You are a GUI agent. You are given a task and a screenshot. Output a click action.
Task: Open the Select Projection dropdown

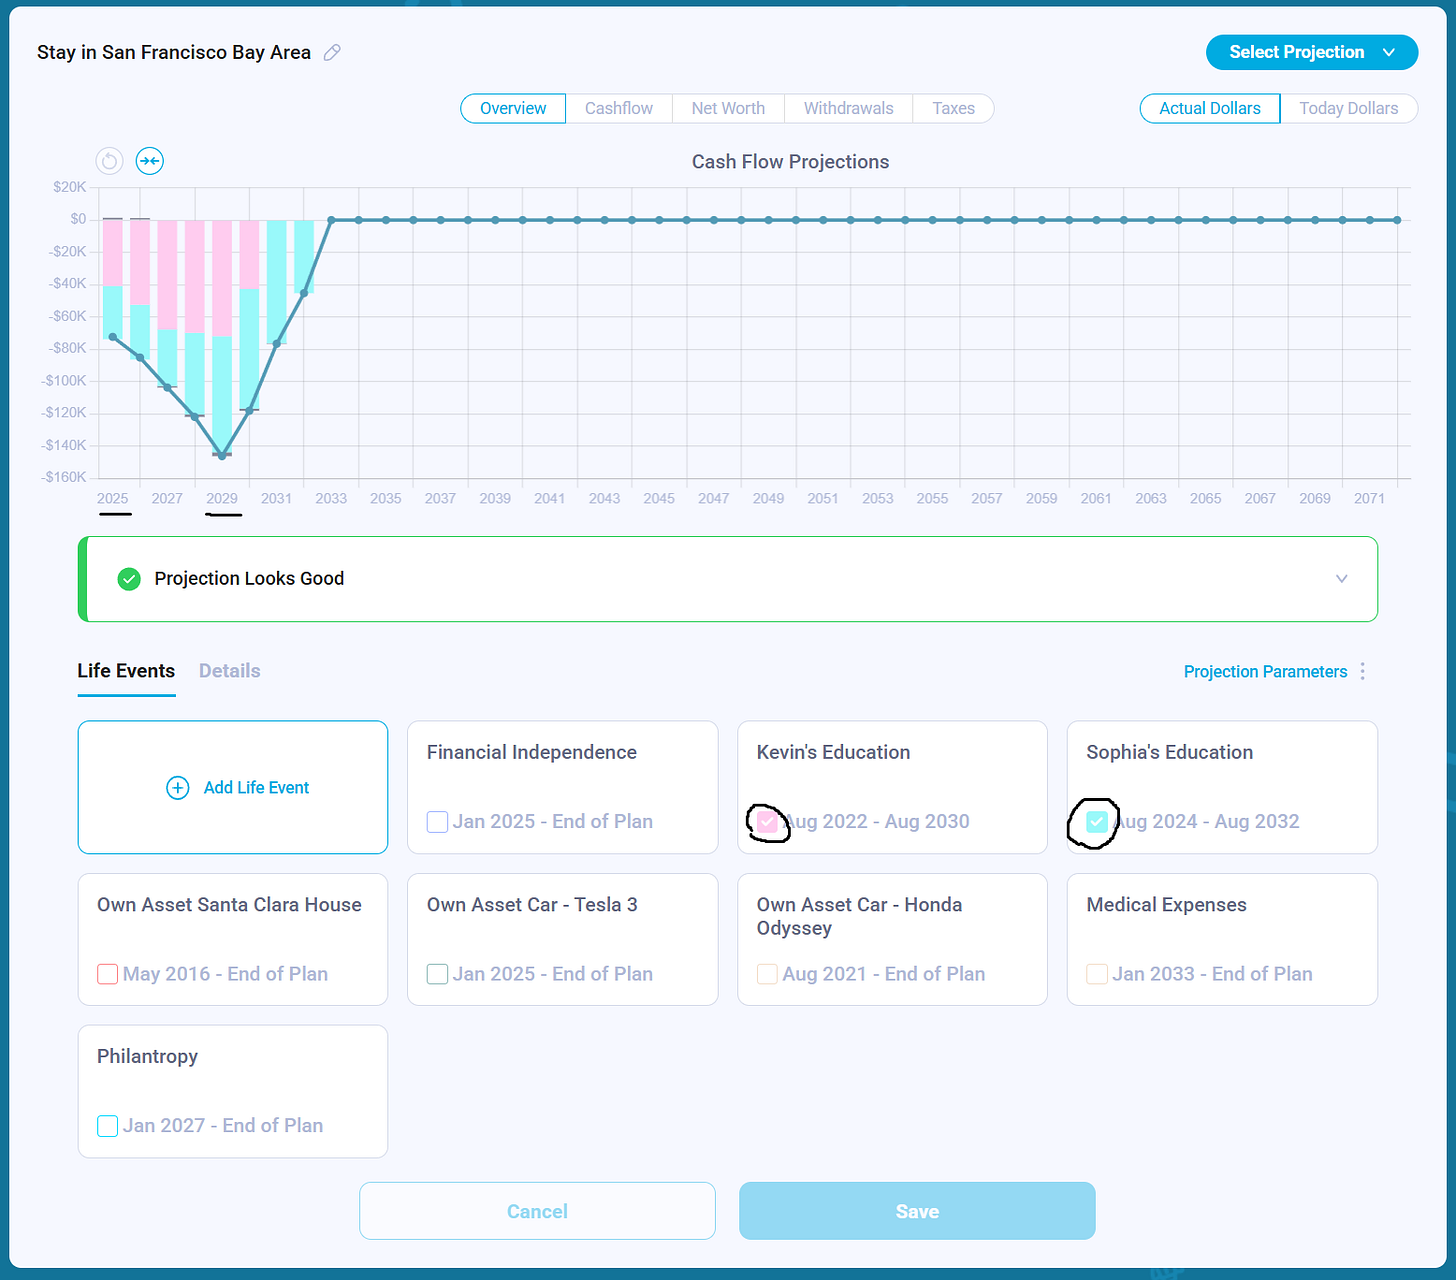(x=1312, y=52)
